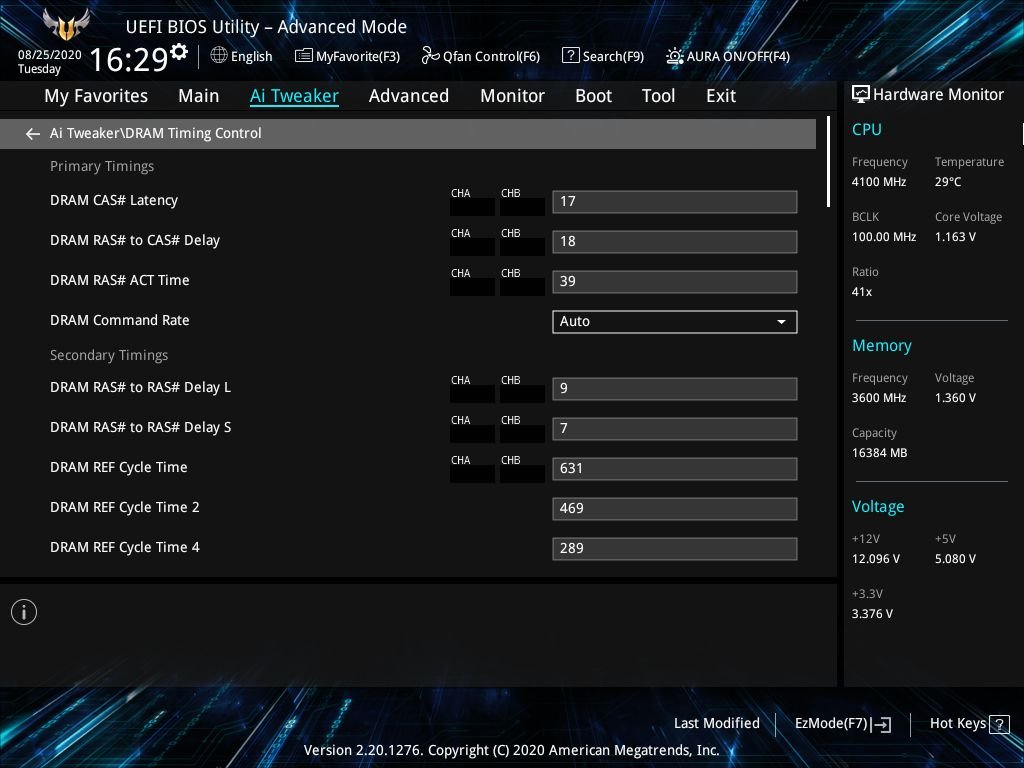Click the Qfan Control(F6) label
This screenshot has width=1024, height=768.
(x=491, y=57)
